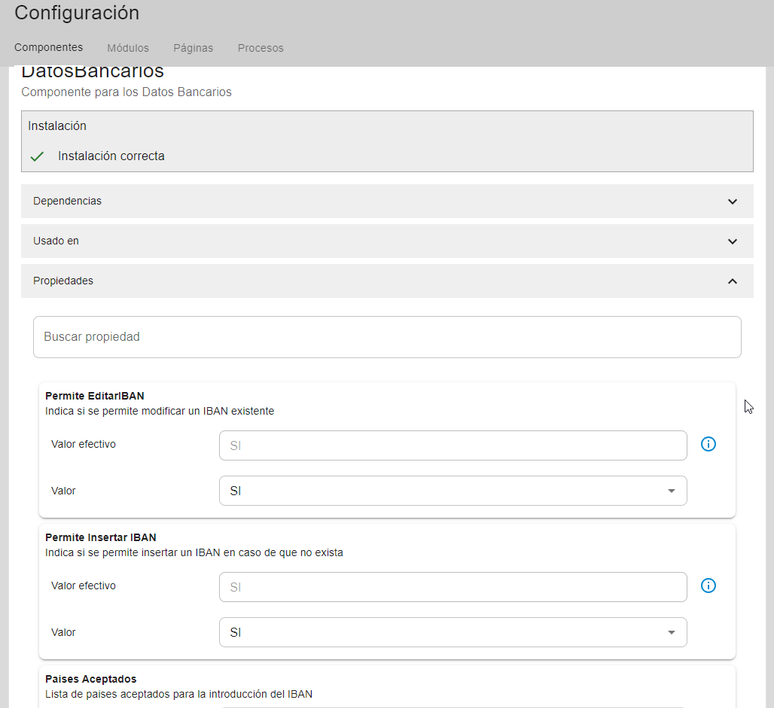This screenshot has height=708, width=774.
Task: Click the 'Indica si se permite insertar un IBAN' description
Action: [x=194, y=552]
